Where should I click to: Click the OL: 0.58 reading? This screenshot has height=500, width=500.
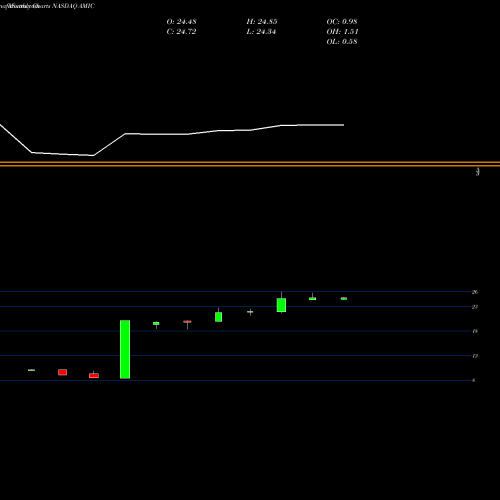pyautogui.click(x=342, y=42)
